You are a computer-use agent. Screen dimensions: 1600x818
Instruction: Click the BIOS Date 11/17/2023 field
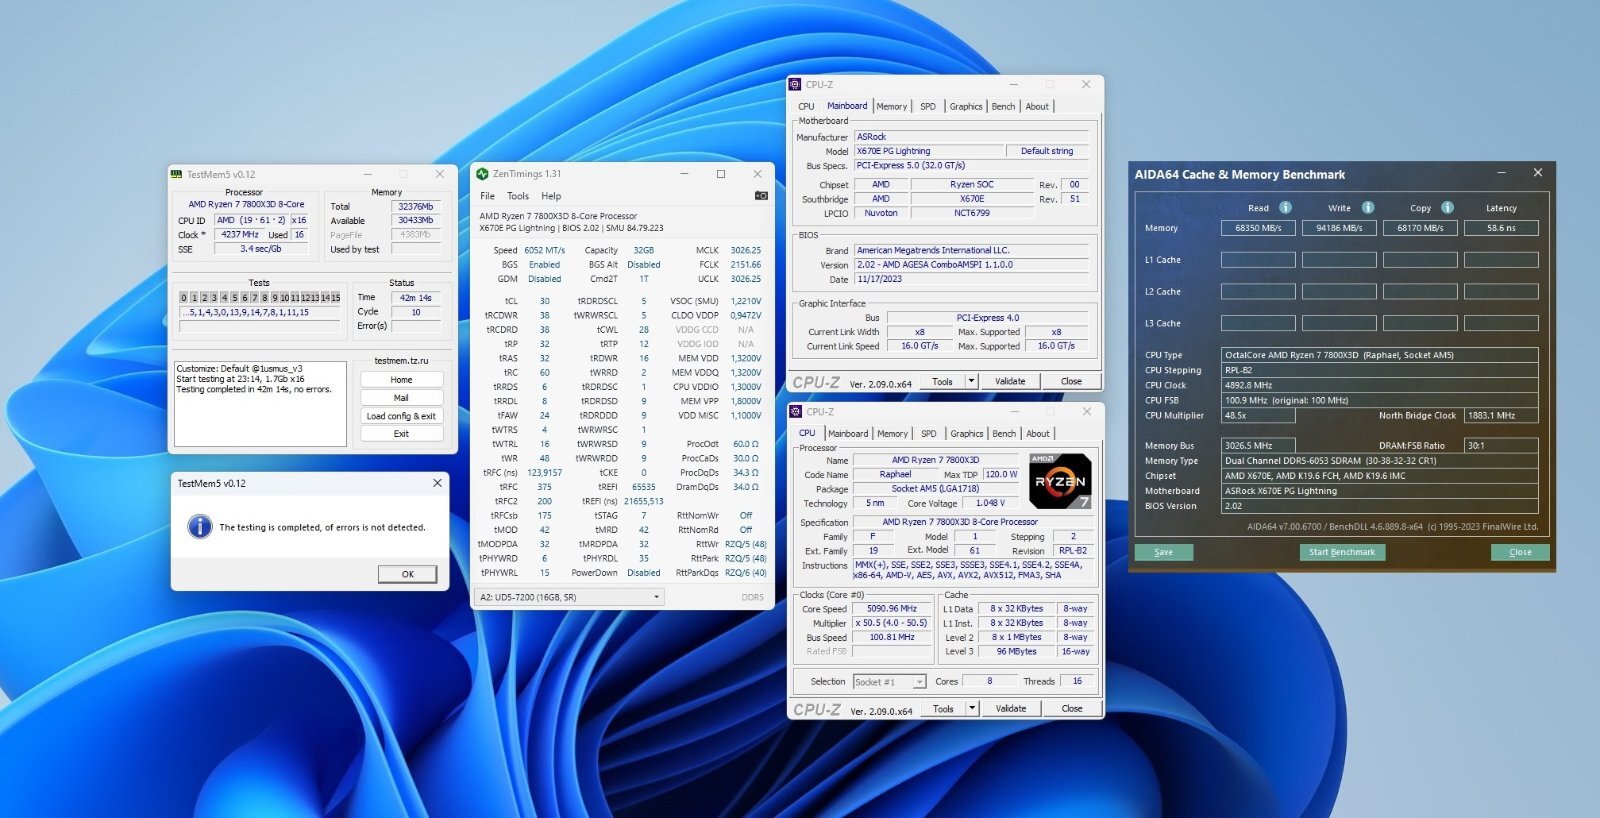click(971, 280)
